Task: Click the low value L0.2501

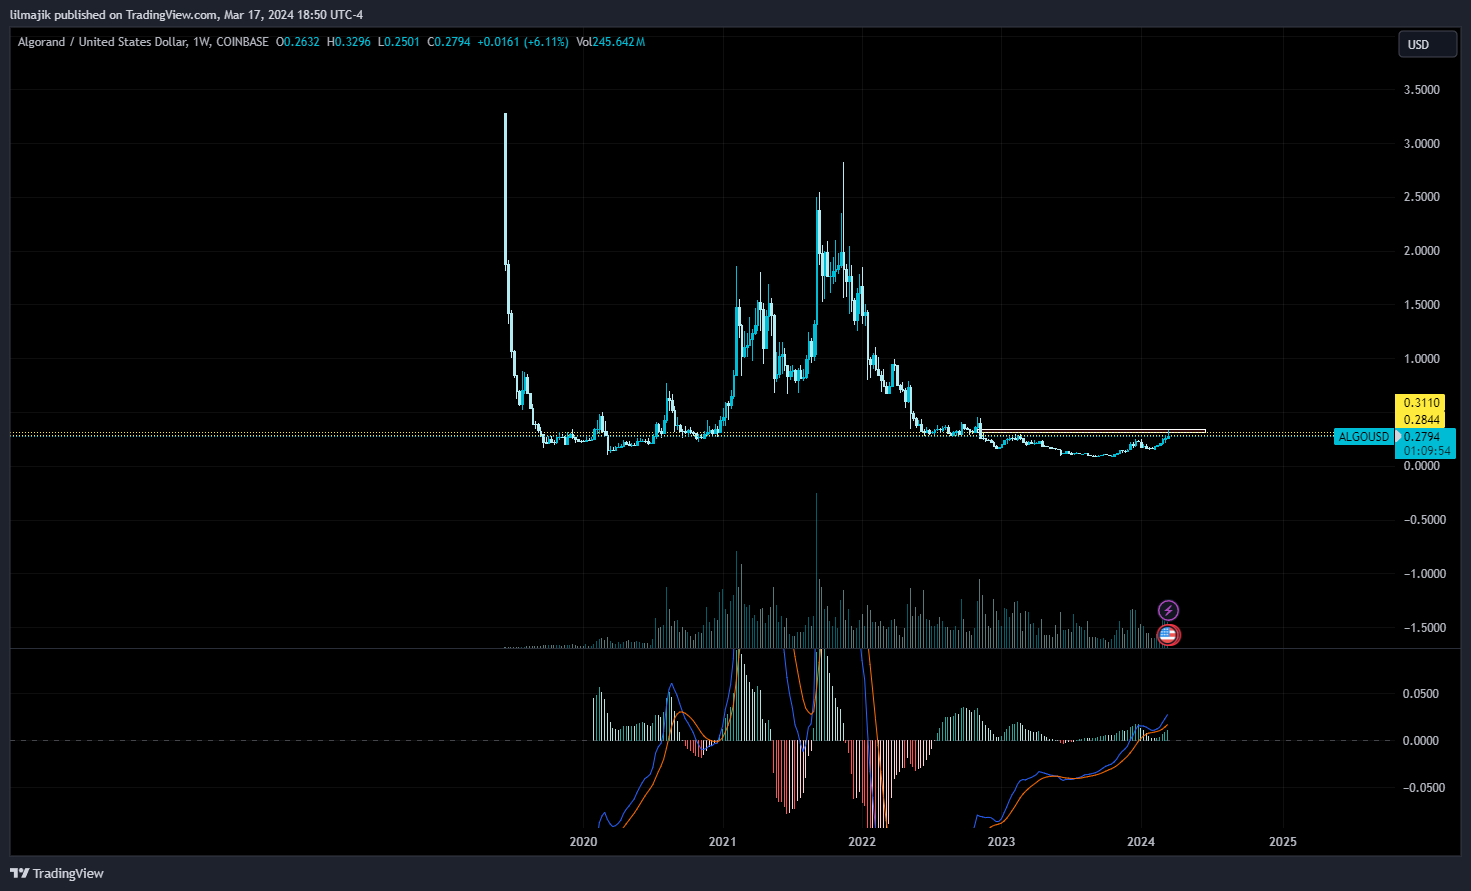Action: pos(399,42)
